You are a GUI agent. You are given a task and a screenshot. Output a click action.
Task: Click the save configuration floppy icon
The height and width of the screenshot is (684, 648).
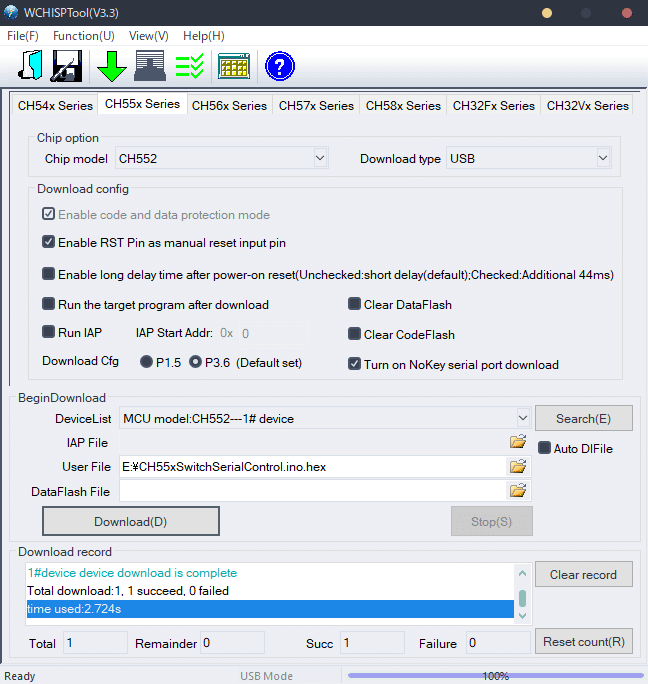click(67, 66)
